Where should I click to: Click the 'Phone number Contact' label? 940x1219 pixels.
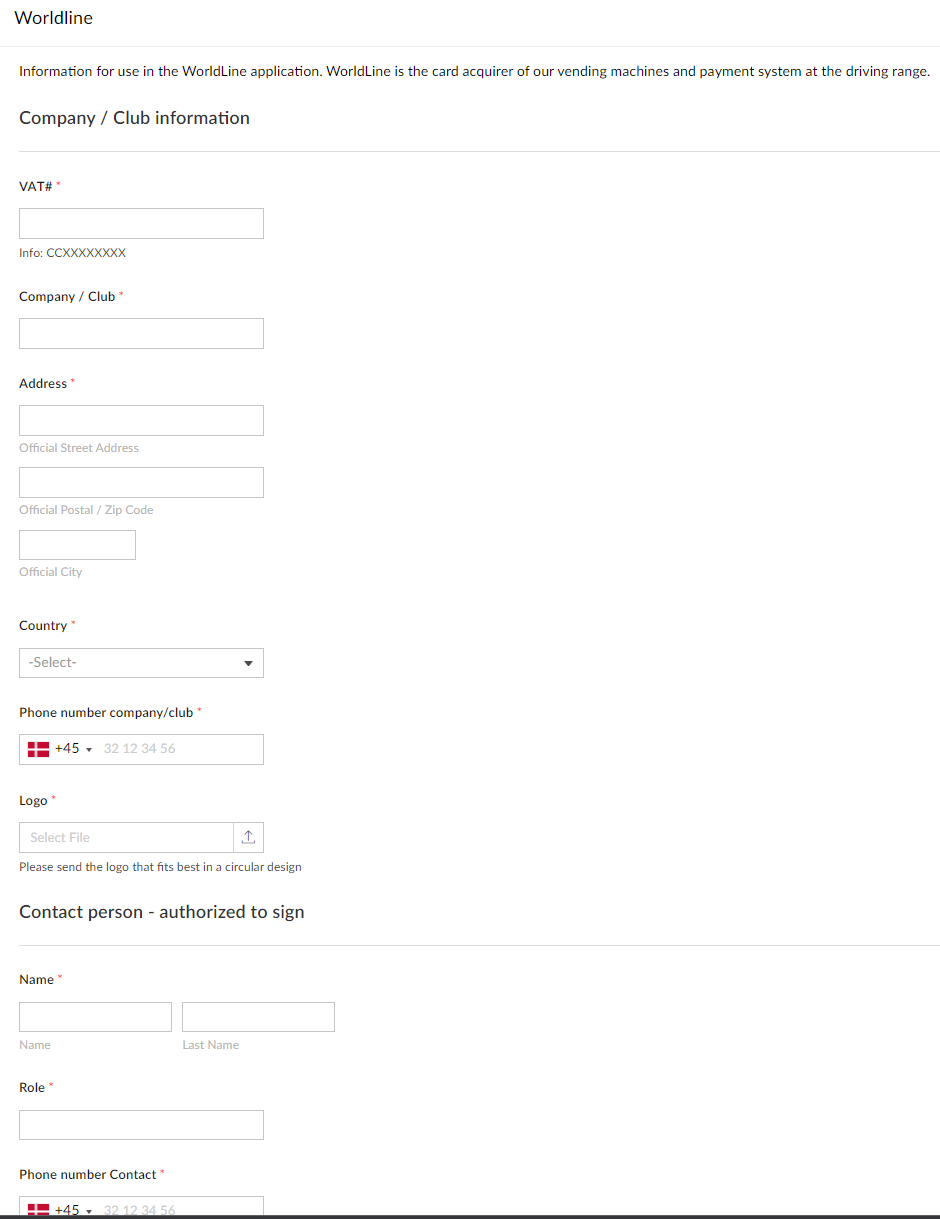pos(88,1174)
